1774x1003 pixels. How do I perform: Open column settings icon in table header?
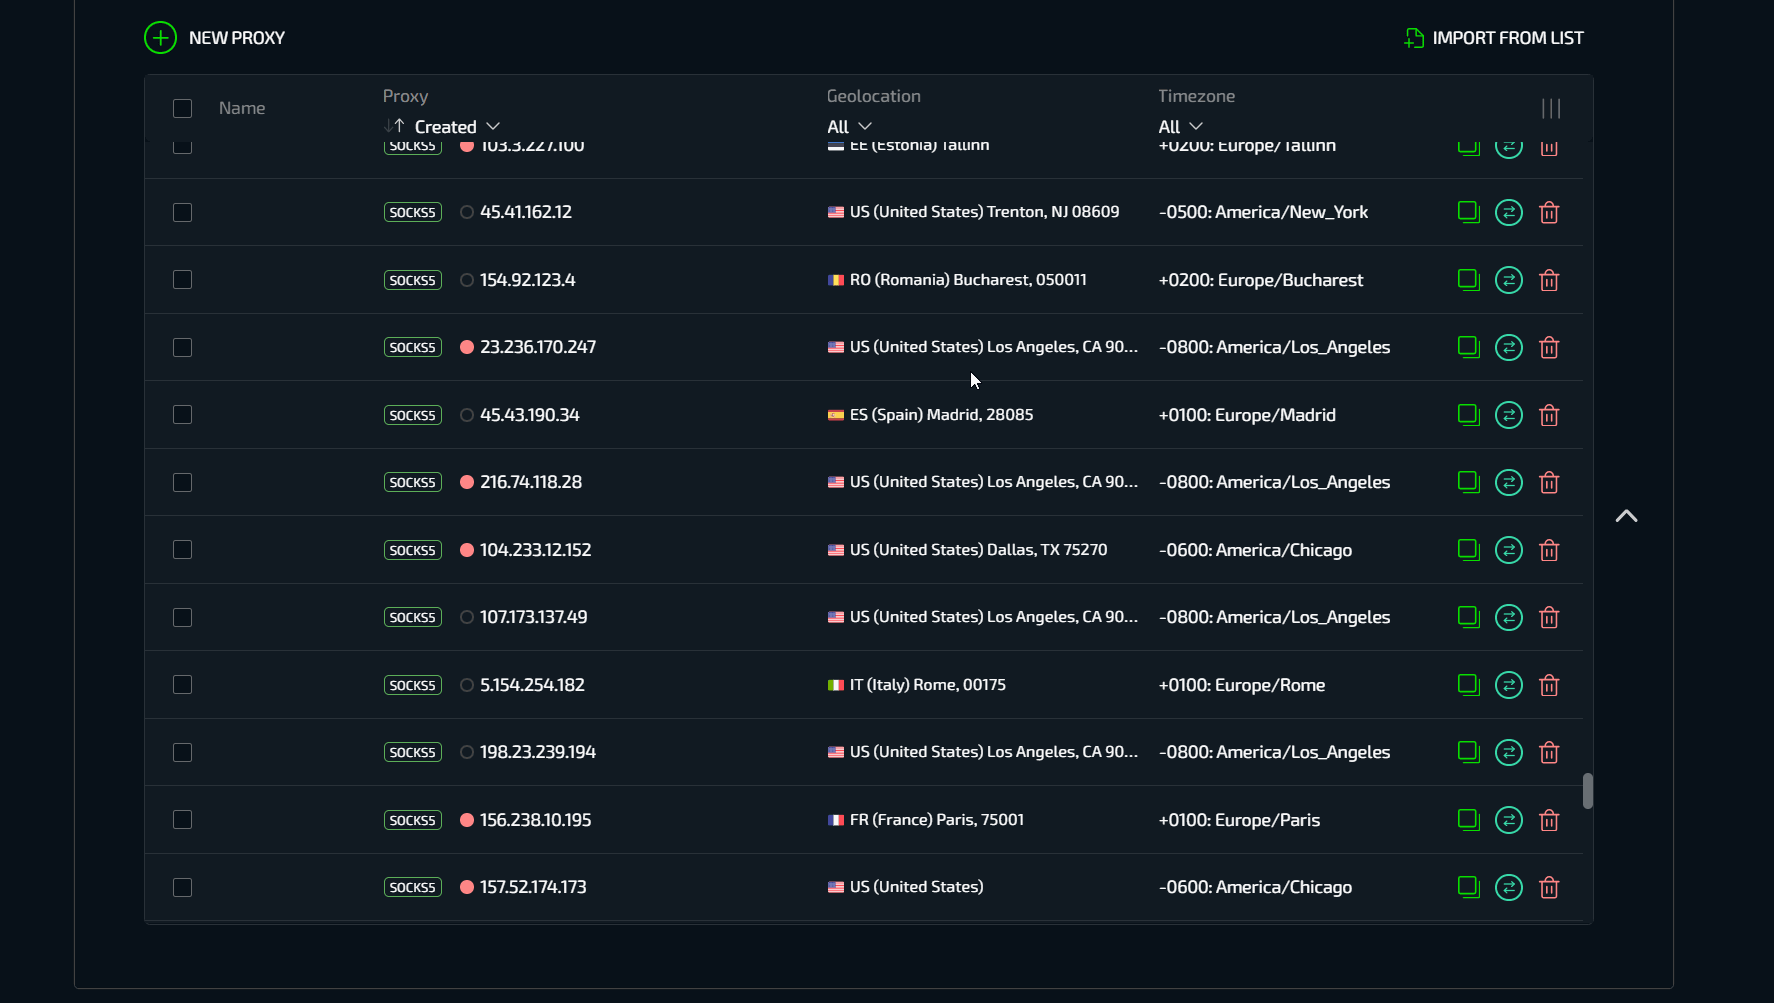tap(1550, 108)
